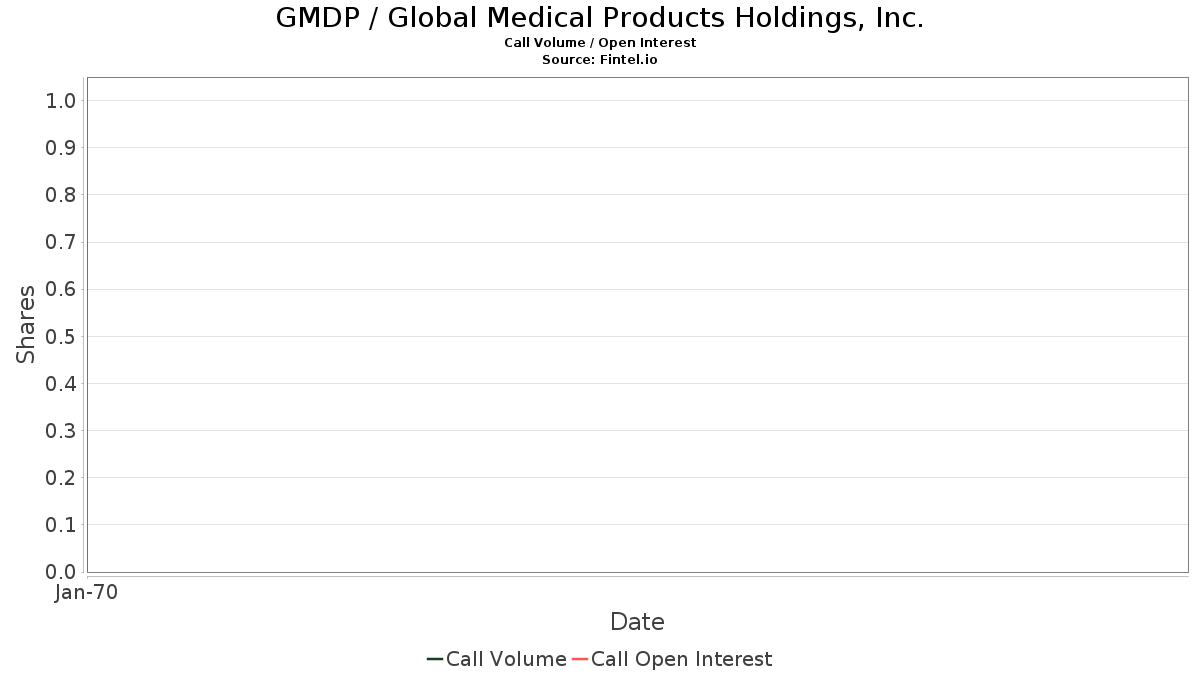Toggle the Call Open Interest legend entry
This screenshot has height=675, width=1200.
(681, 659)
